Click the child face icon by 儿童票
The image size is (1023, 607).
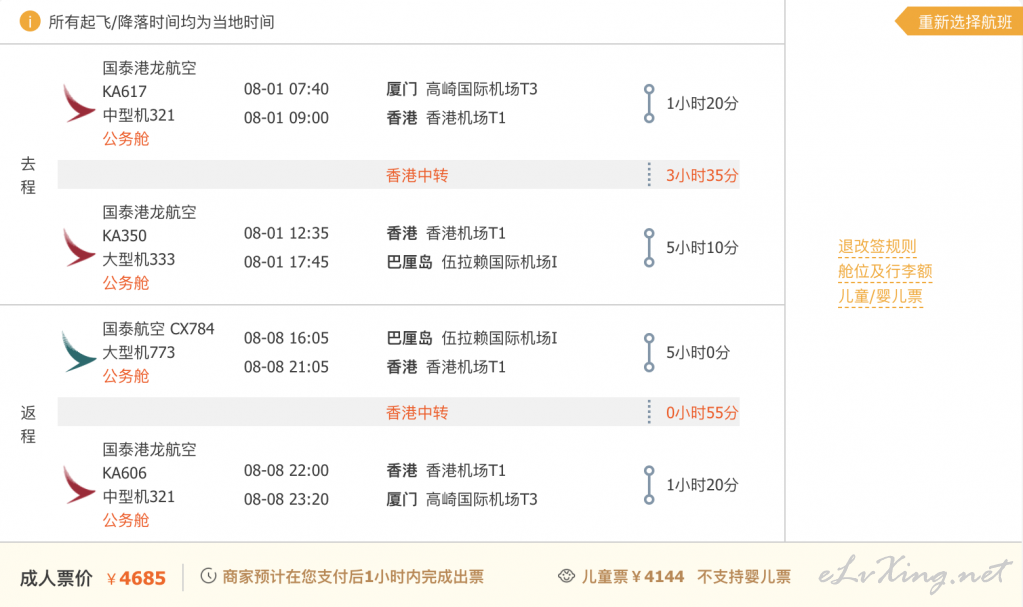(566, 576)
